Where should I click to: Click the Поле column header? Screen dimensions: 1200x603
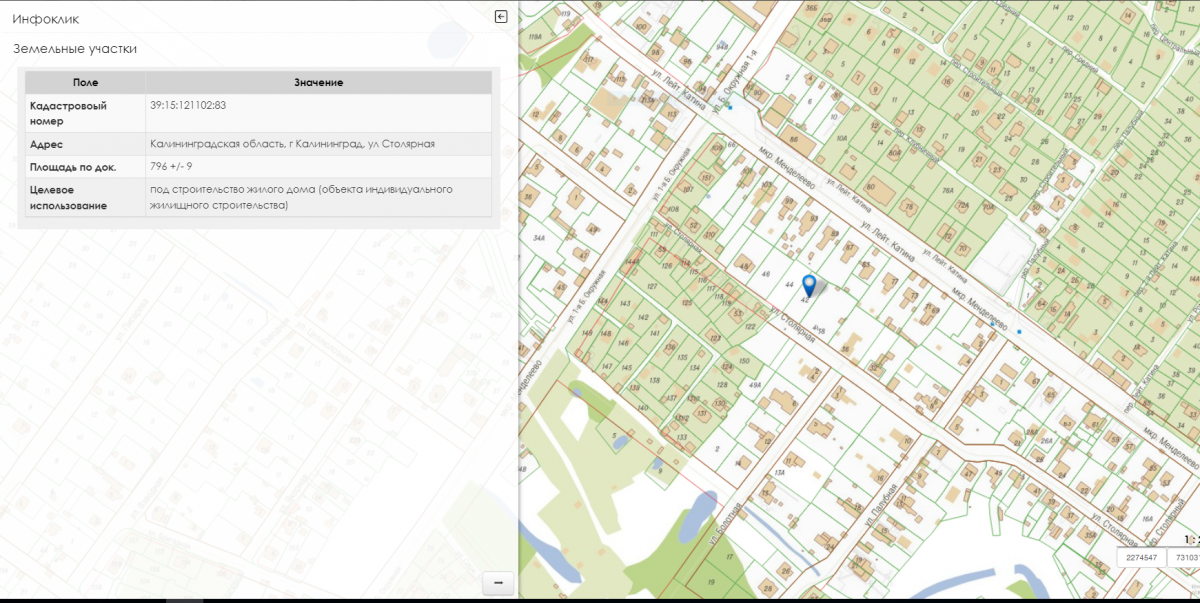[x=86, y=82]
